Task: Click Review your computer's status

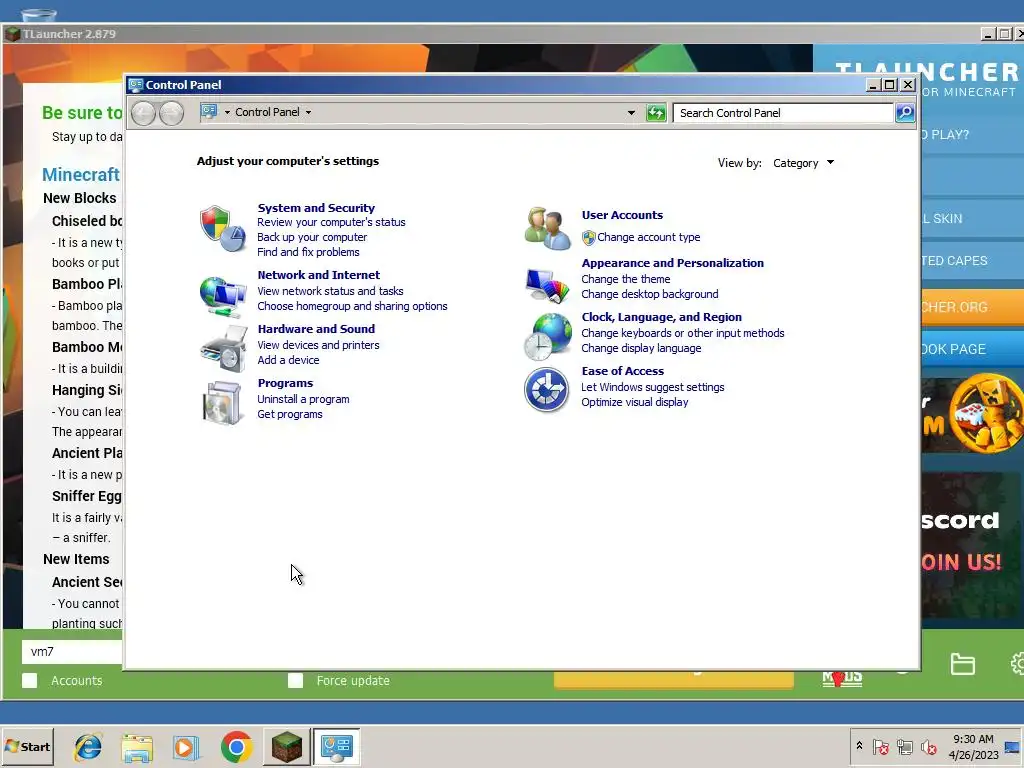Action: (x=331, y=222)
